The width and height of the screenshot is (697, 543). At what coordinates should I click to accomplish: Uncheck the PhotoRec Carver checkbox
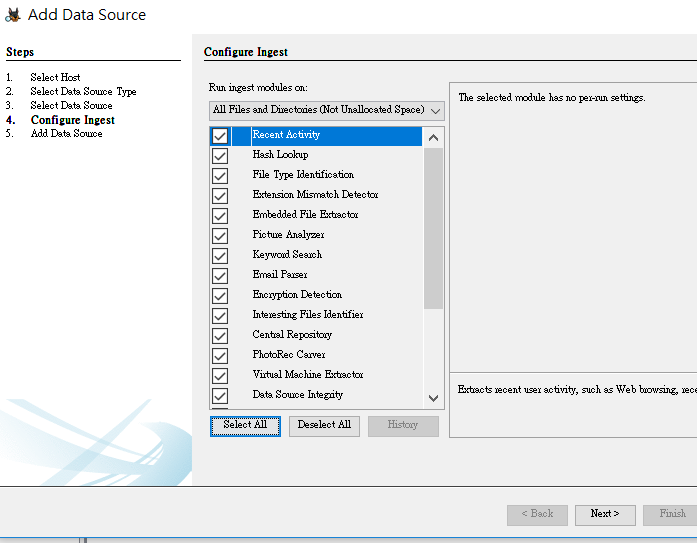(220, 356)
